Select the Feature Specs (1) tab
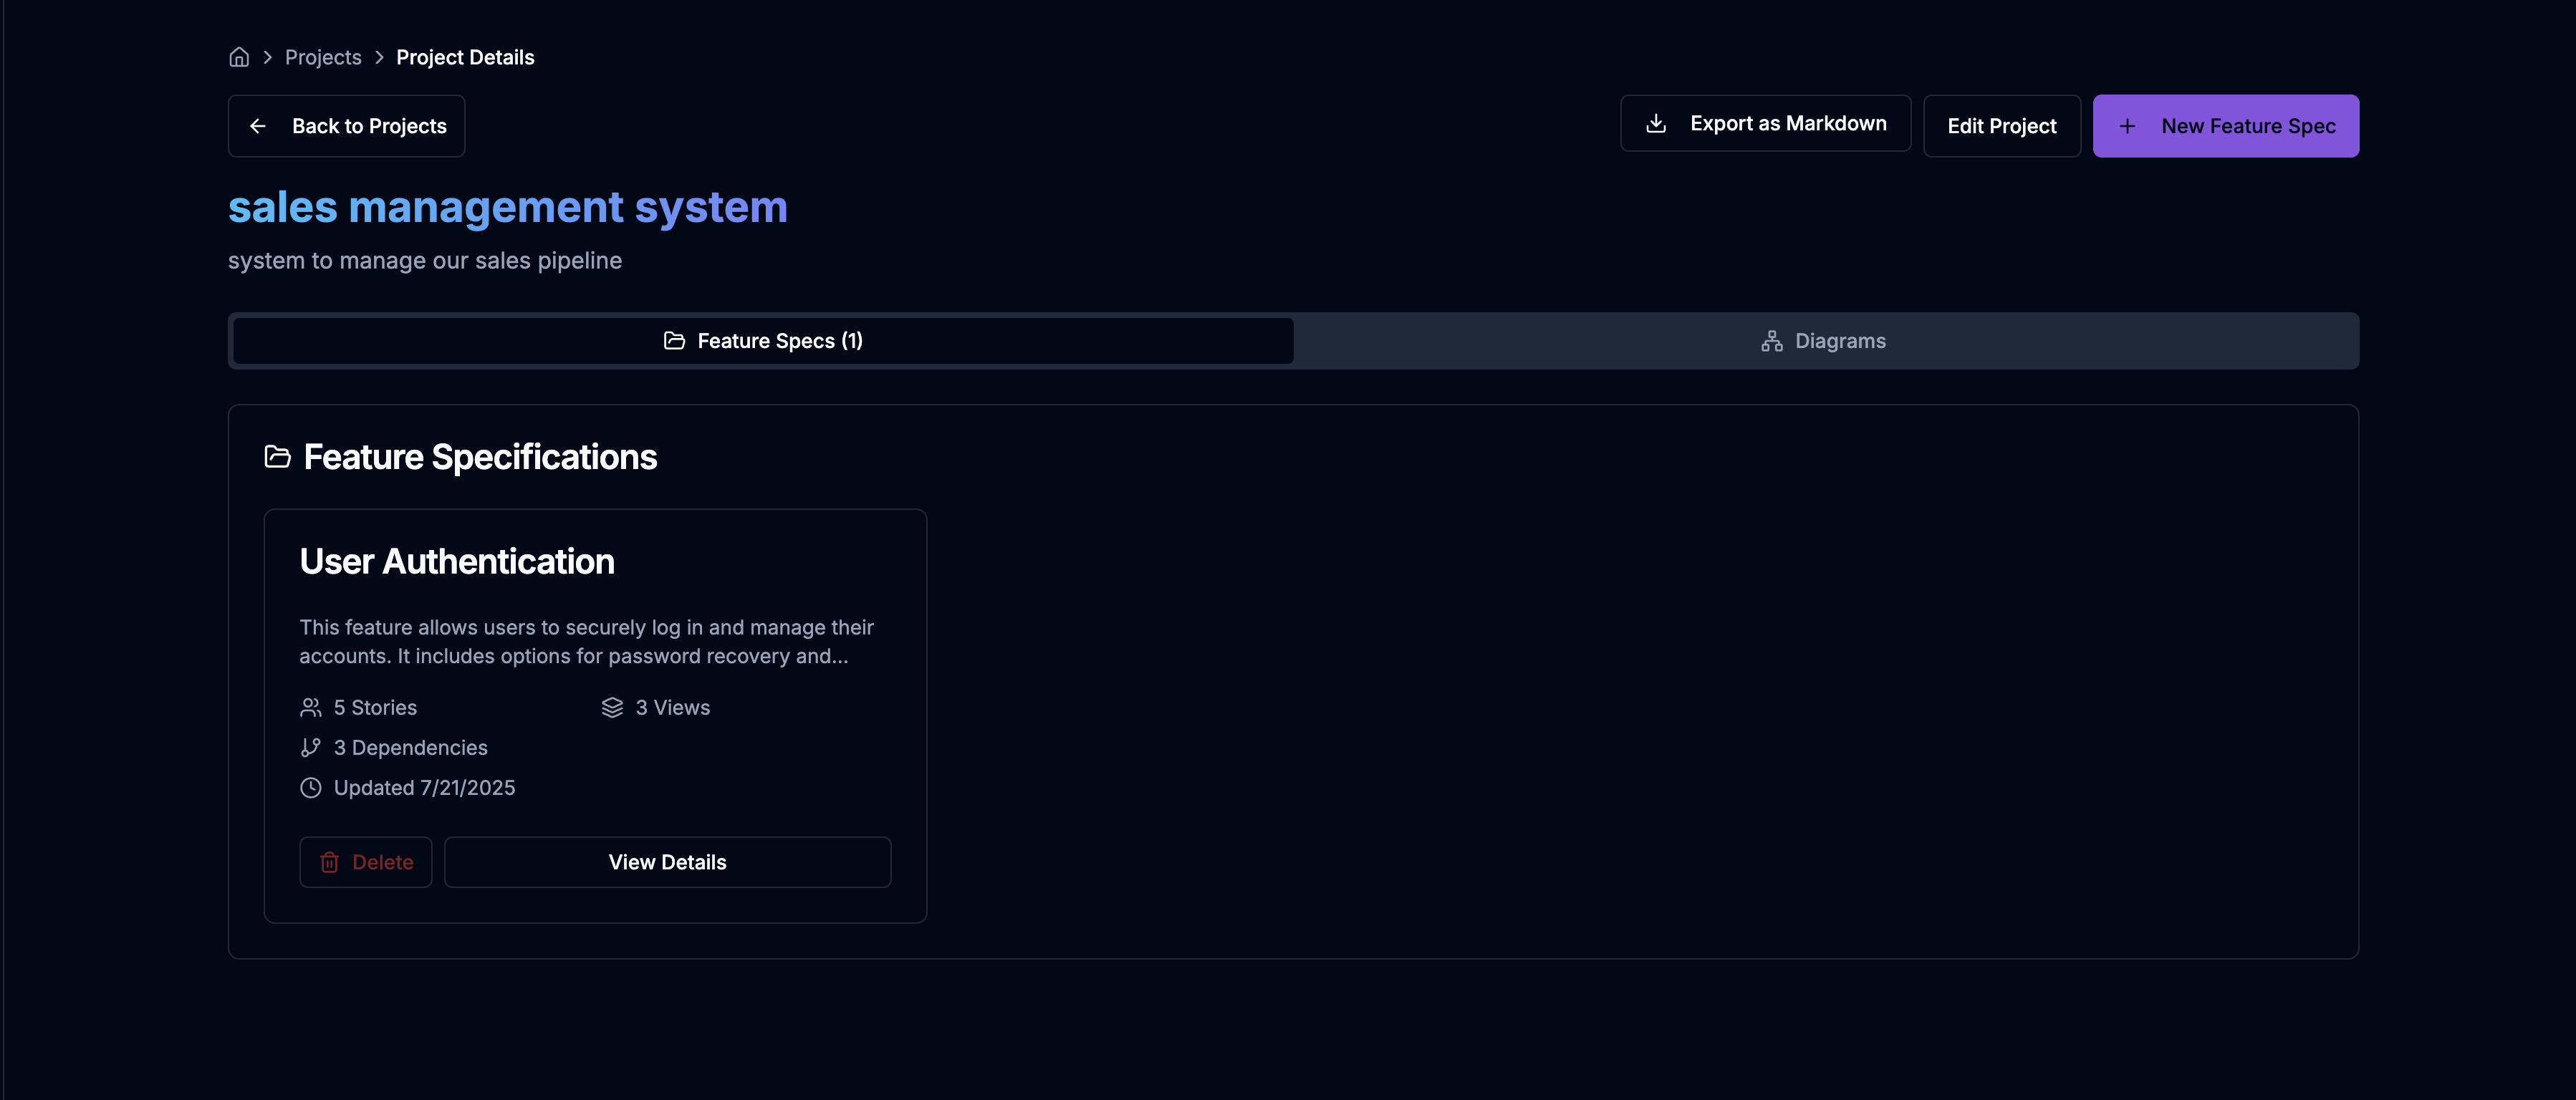Screen dimensions: 2576x1100 tap(763, 341)
